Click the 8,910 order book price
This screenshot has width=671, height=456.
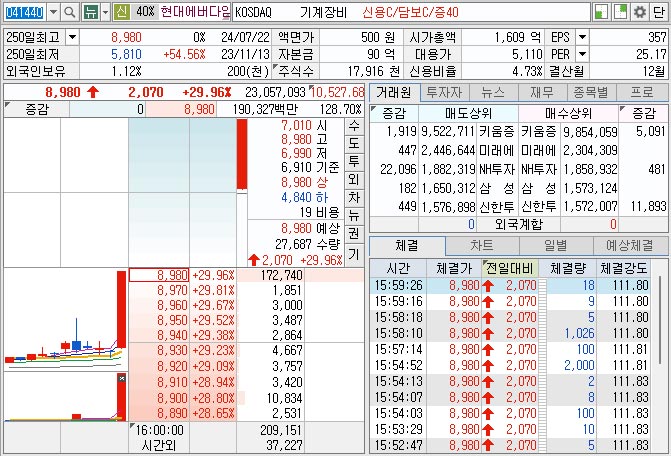[173, 382]
